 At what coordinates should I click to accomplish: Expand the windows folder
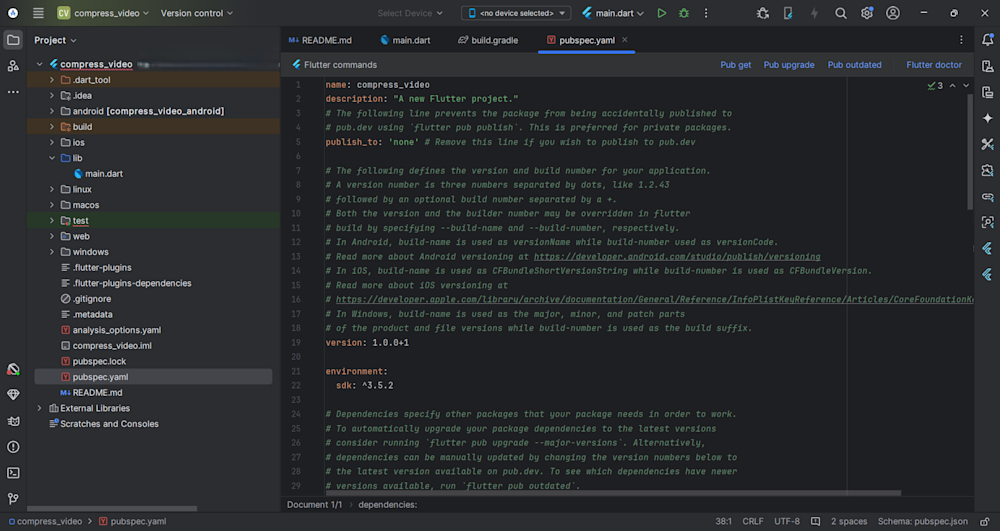(x=52, y=252)
